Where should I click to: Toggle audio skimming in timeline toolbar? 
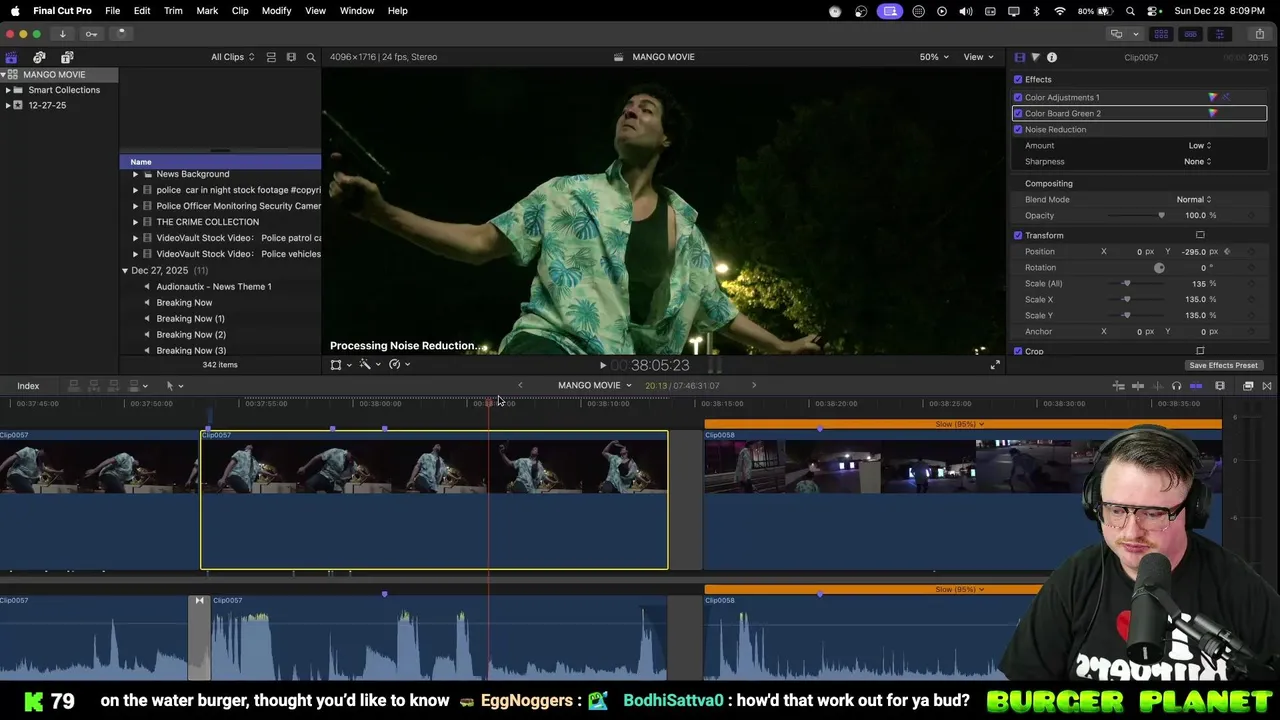[1158, 386]
